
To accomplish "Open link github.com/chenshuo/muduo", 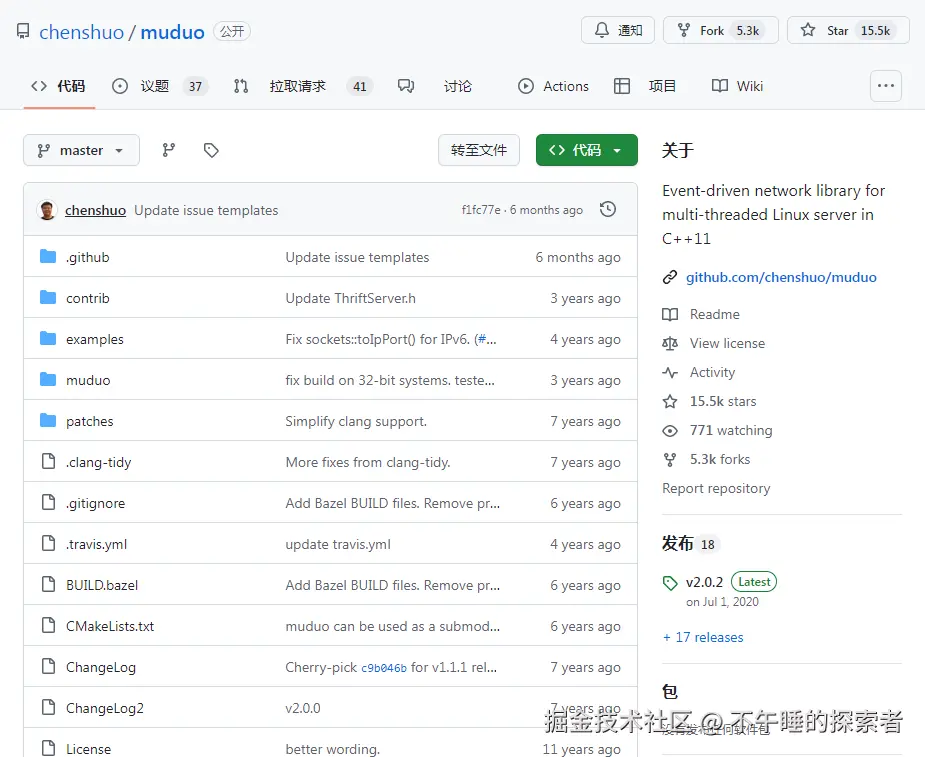I will 781,277.
